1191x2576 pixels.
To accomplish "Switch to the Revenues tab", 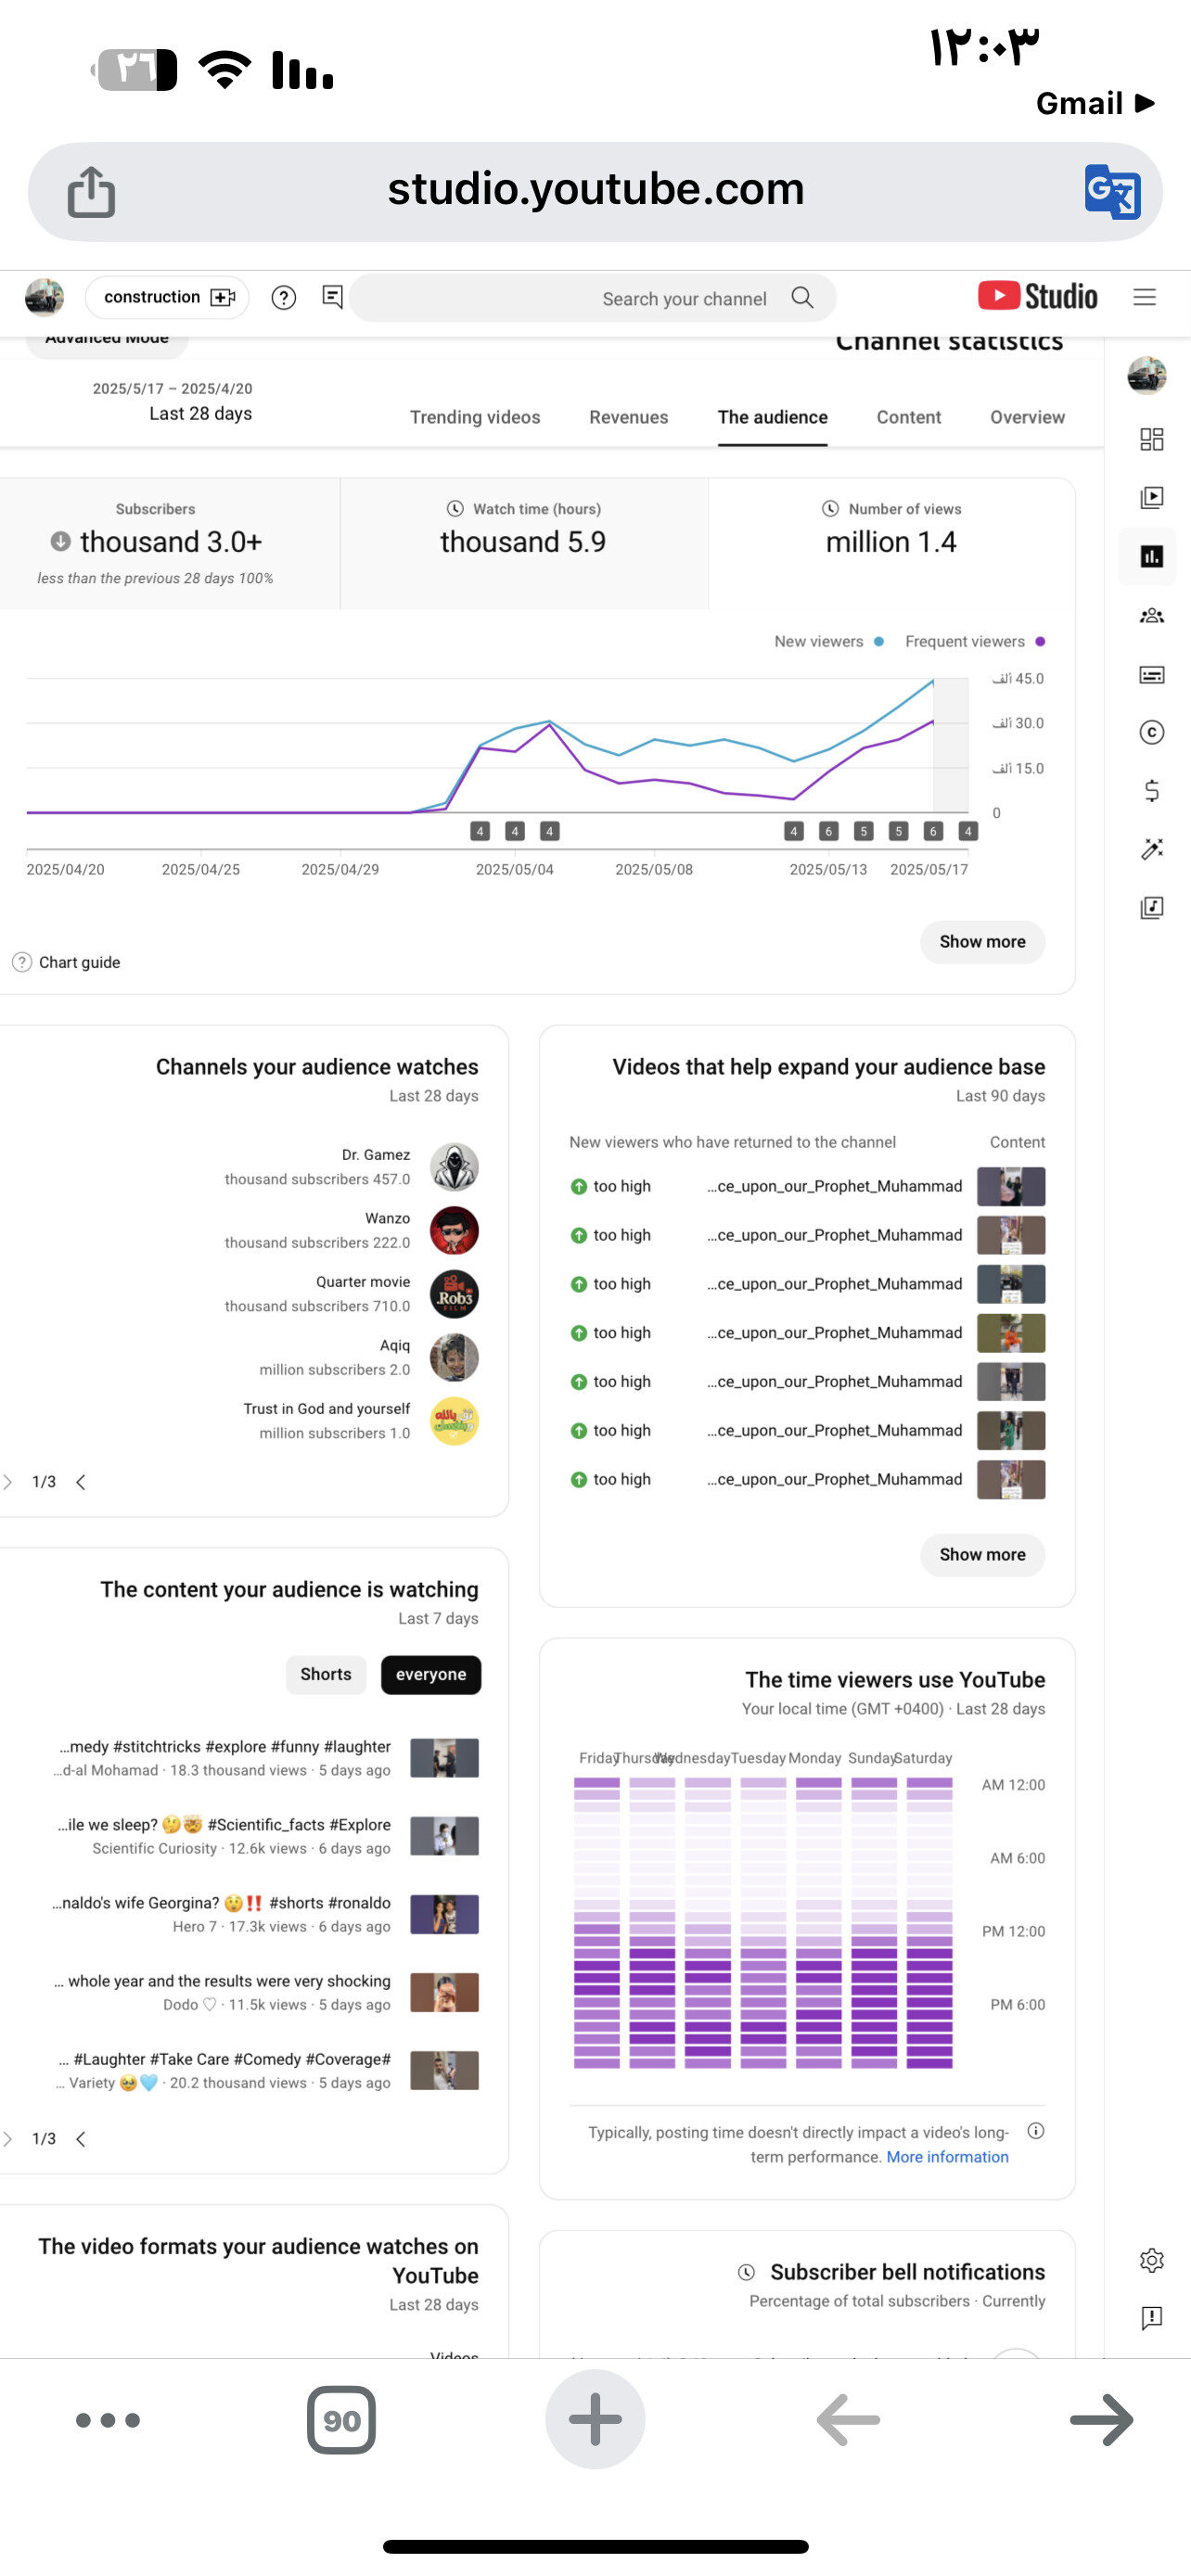I will (629, 417).
